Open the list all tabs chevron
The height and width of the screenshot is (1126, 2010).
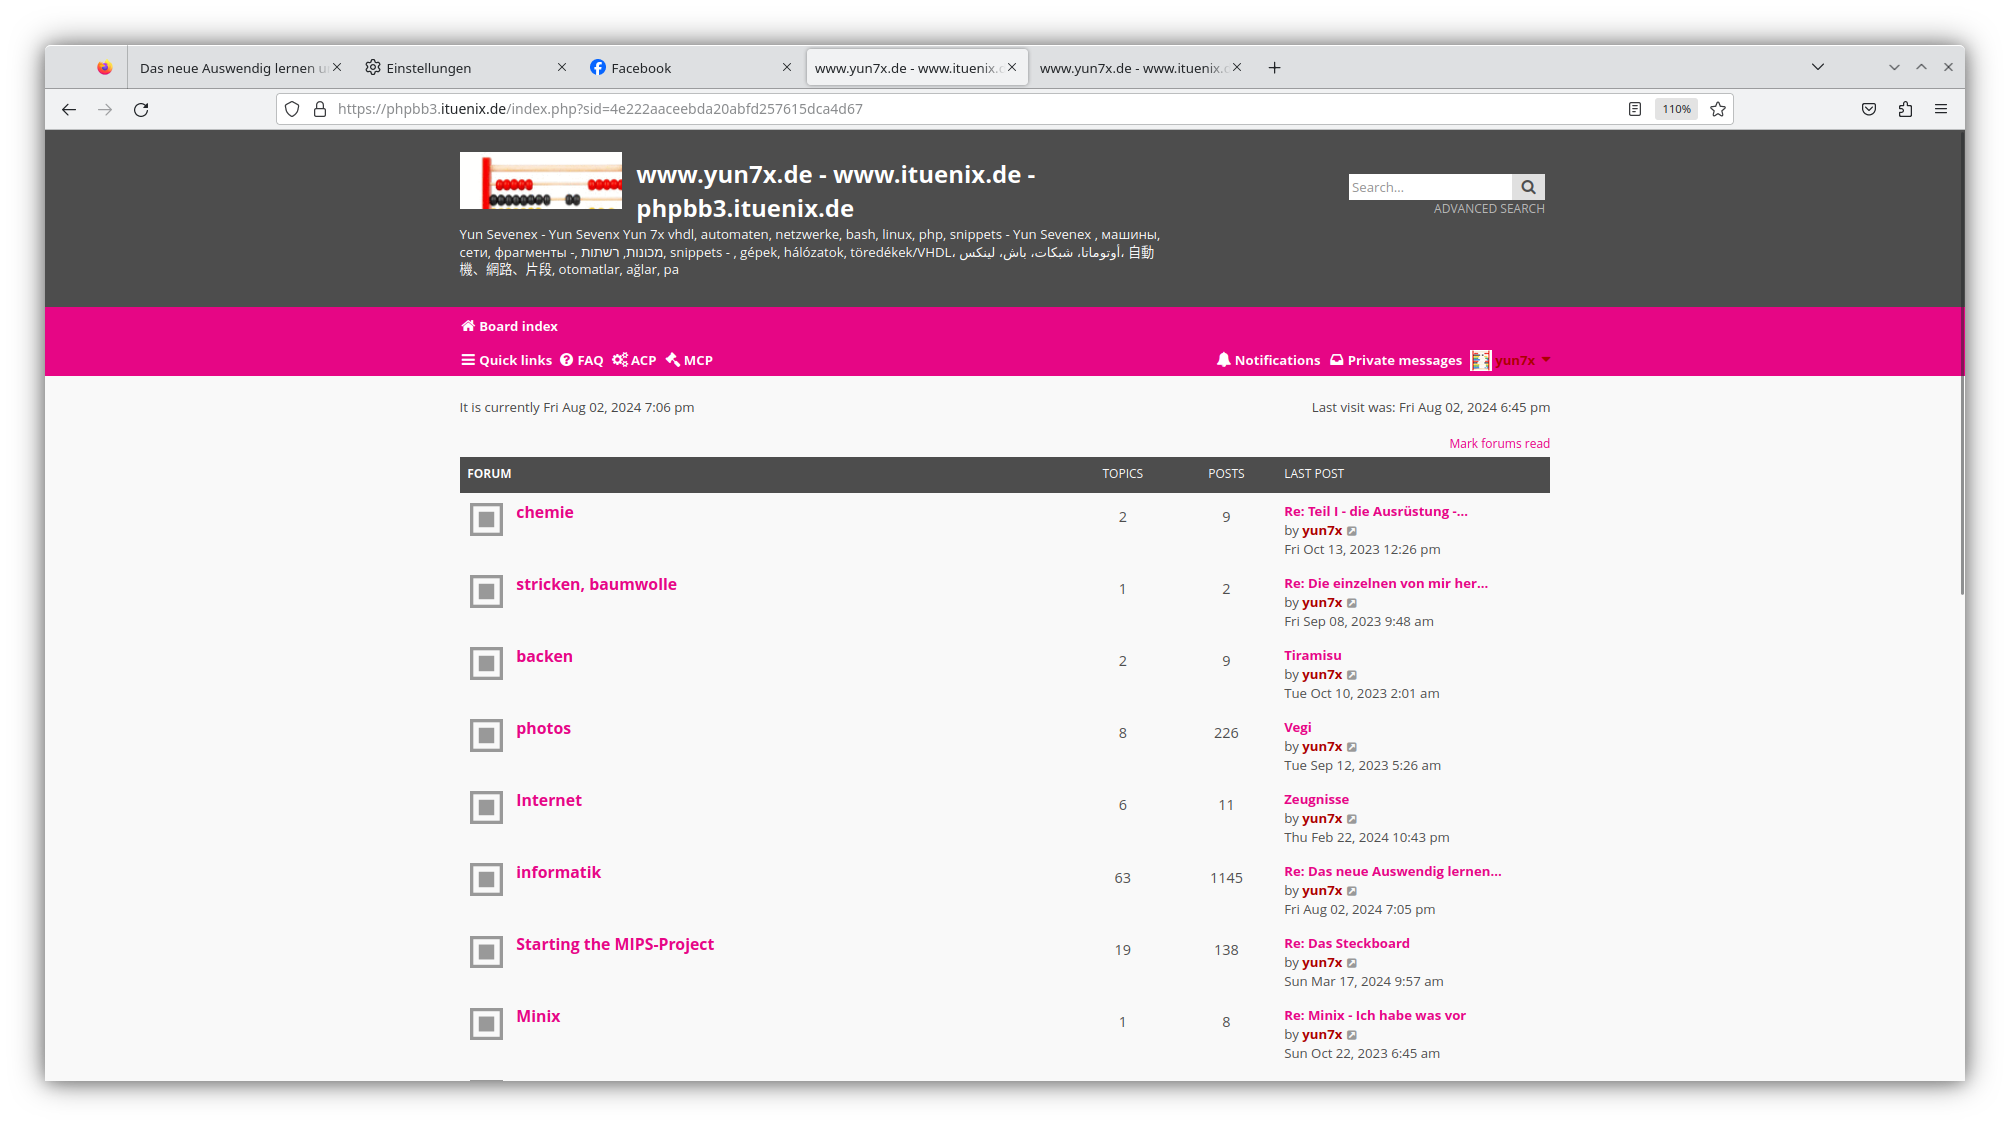(x=1818, y=67)
